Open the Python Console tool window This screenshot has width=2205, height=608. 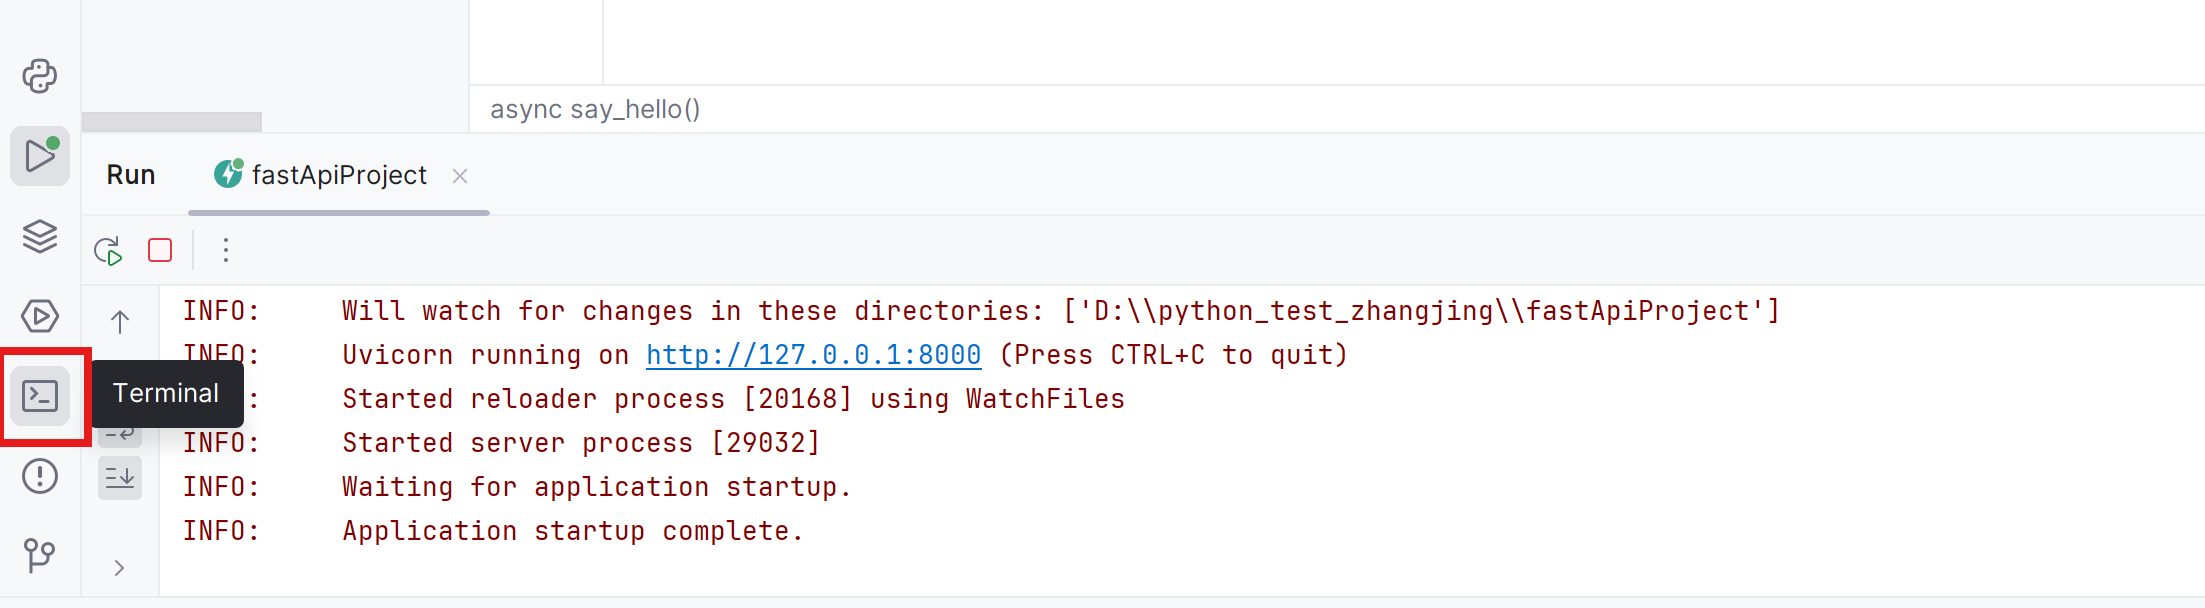(x=40, y=76)
